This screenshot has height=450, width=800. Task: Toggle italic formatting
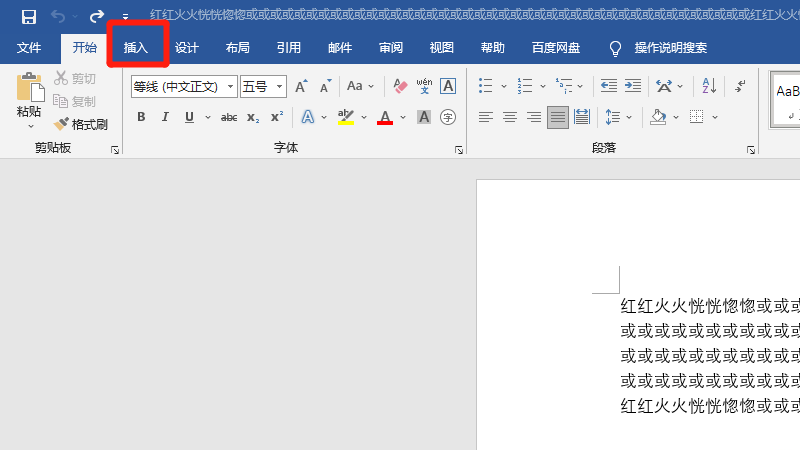(x=165, y=117)
